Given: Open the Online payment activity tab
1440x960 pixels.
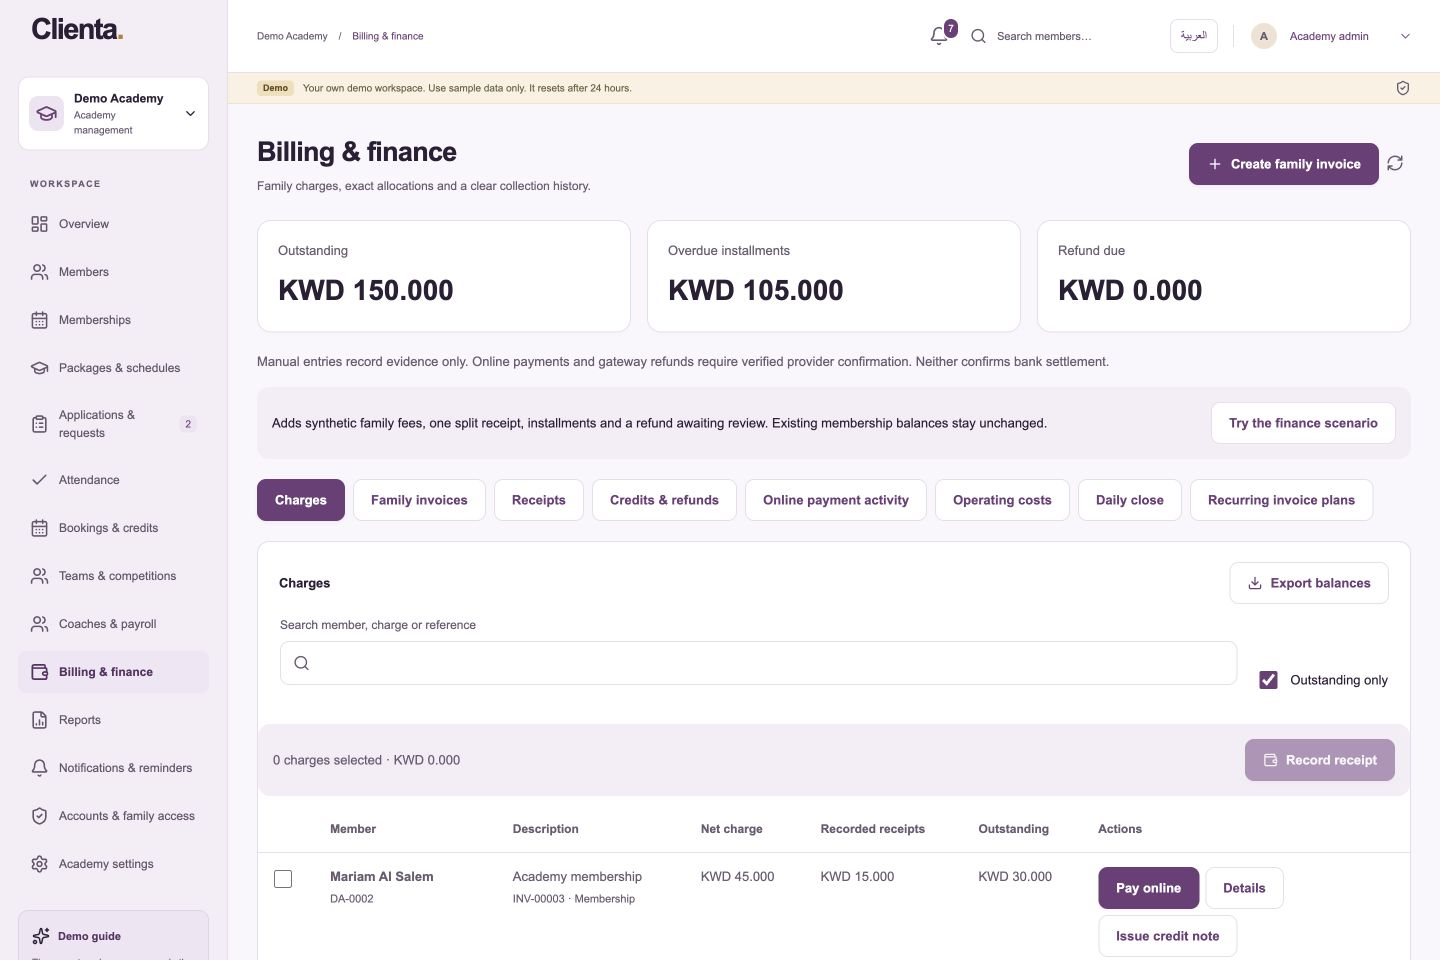Looking at the screenshot, I should 836,500.
